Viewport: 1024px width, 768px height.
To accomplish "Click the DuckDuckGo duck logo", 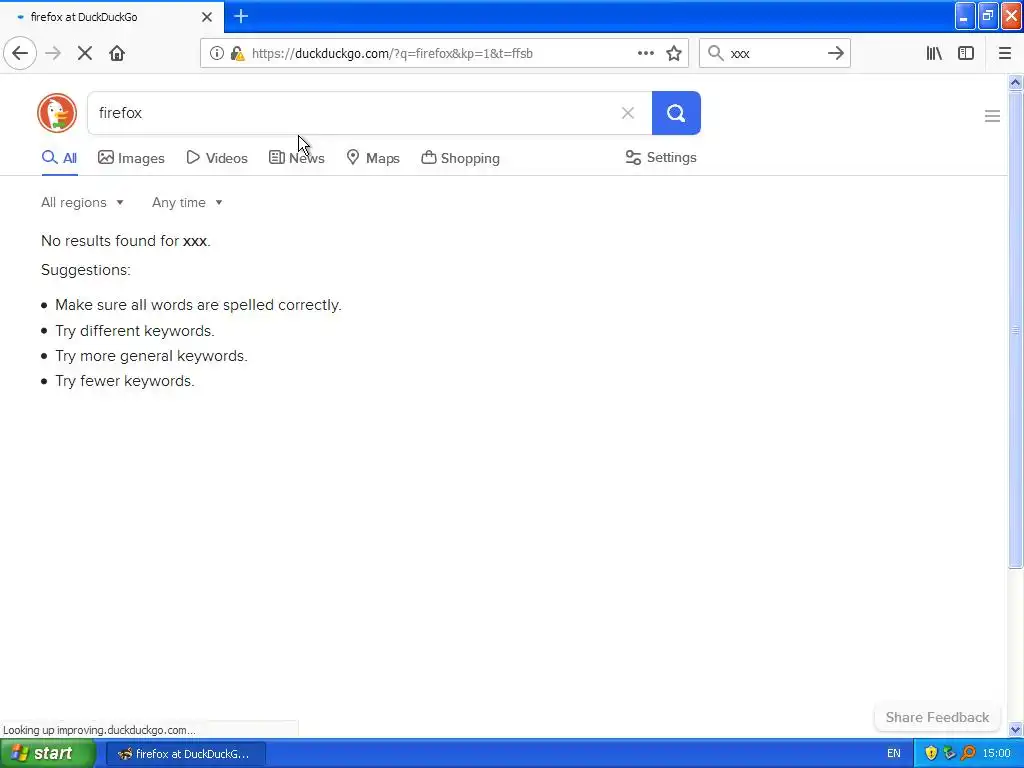I will [57, 113].
